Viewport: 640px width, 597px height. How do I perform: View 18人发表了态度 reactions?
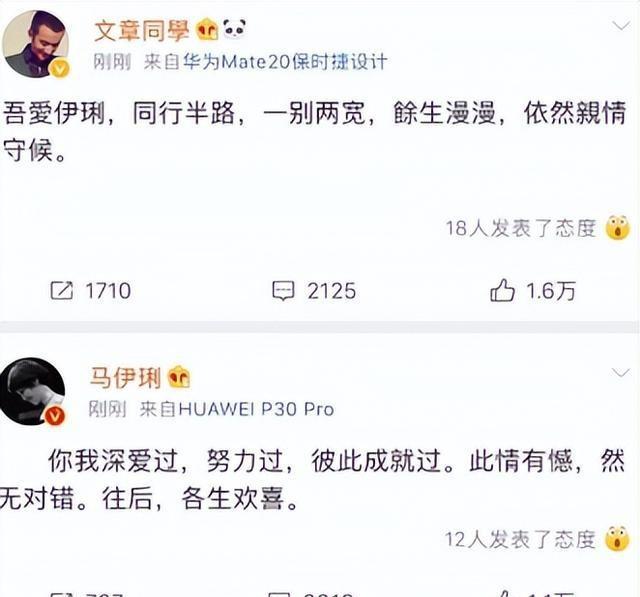[x=521, y=228]
